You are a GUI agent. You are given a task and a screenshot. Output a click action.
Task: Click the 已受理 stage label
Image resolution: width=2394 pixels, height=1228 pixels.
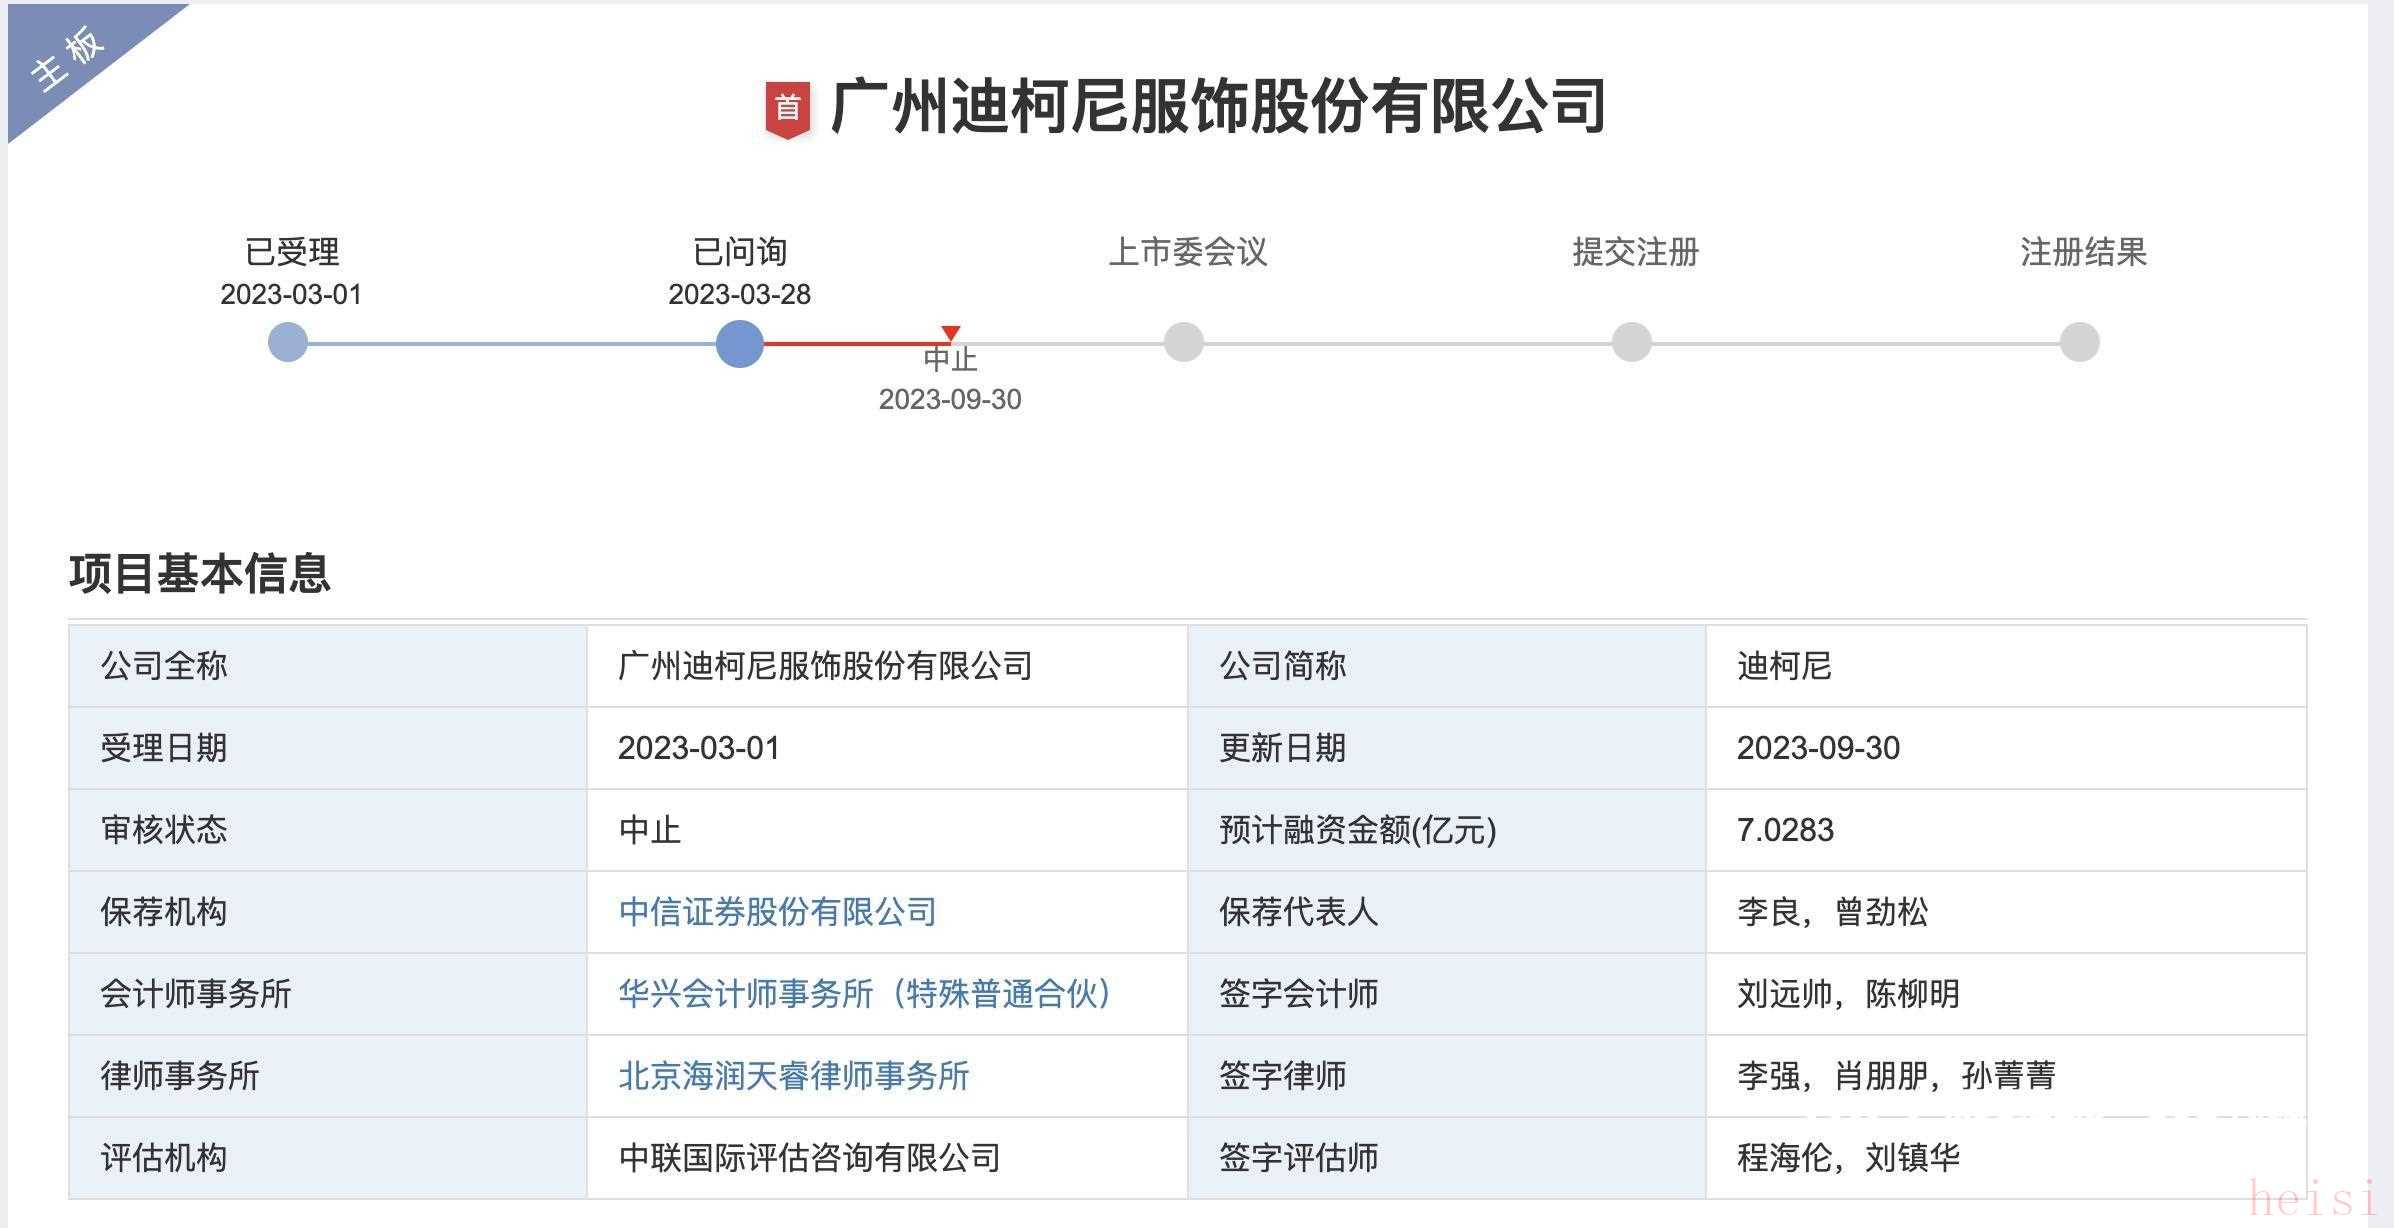pyautogui.click(x=292, y=252)
